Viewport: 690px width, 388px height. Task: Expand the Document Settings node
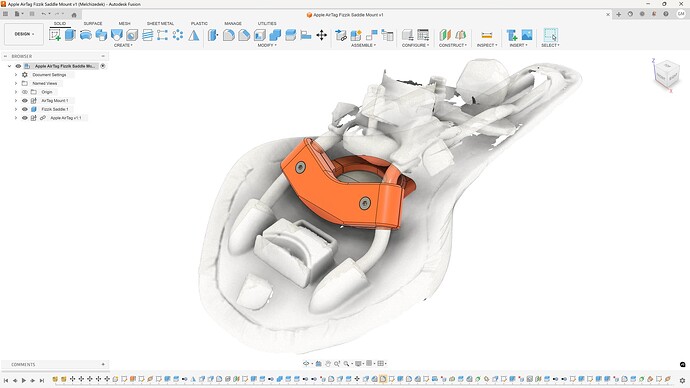point(16,75)
